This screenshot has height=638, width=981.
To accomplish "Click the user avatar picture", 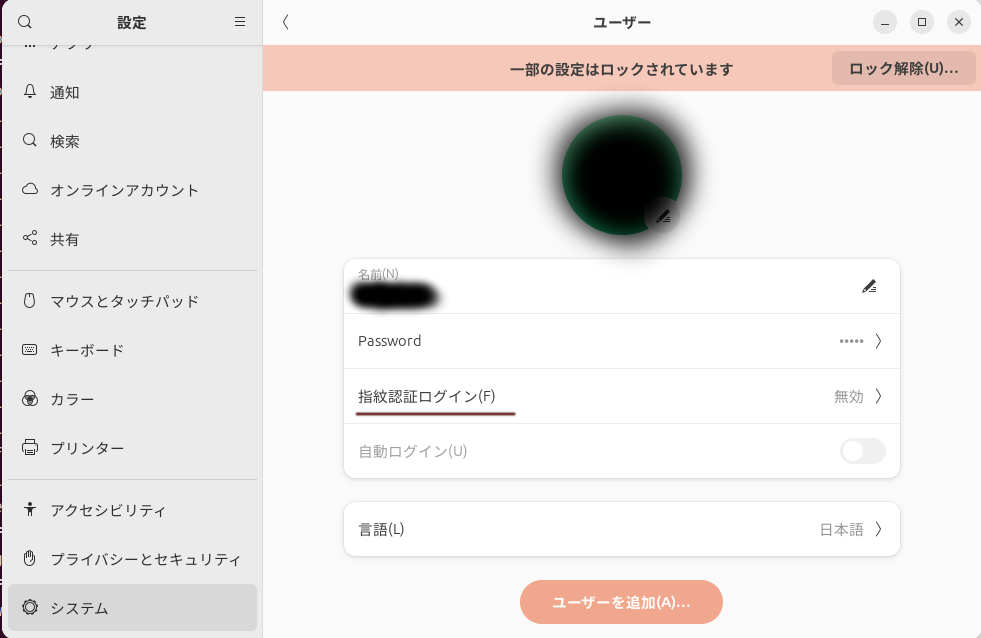I will [621, 174].
